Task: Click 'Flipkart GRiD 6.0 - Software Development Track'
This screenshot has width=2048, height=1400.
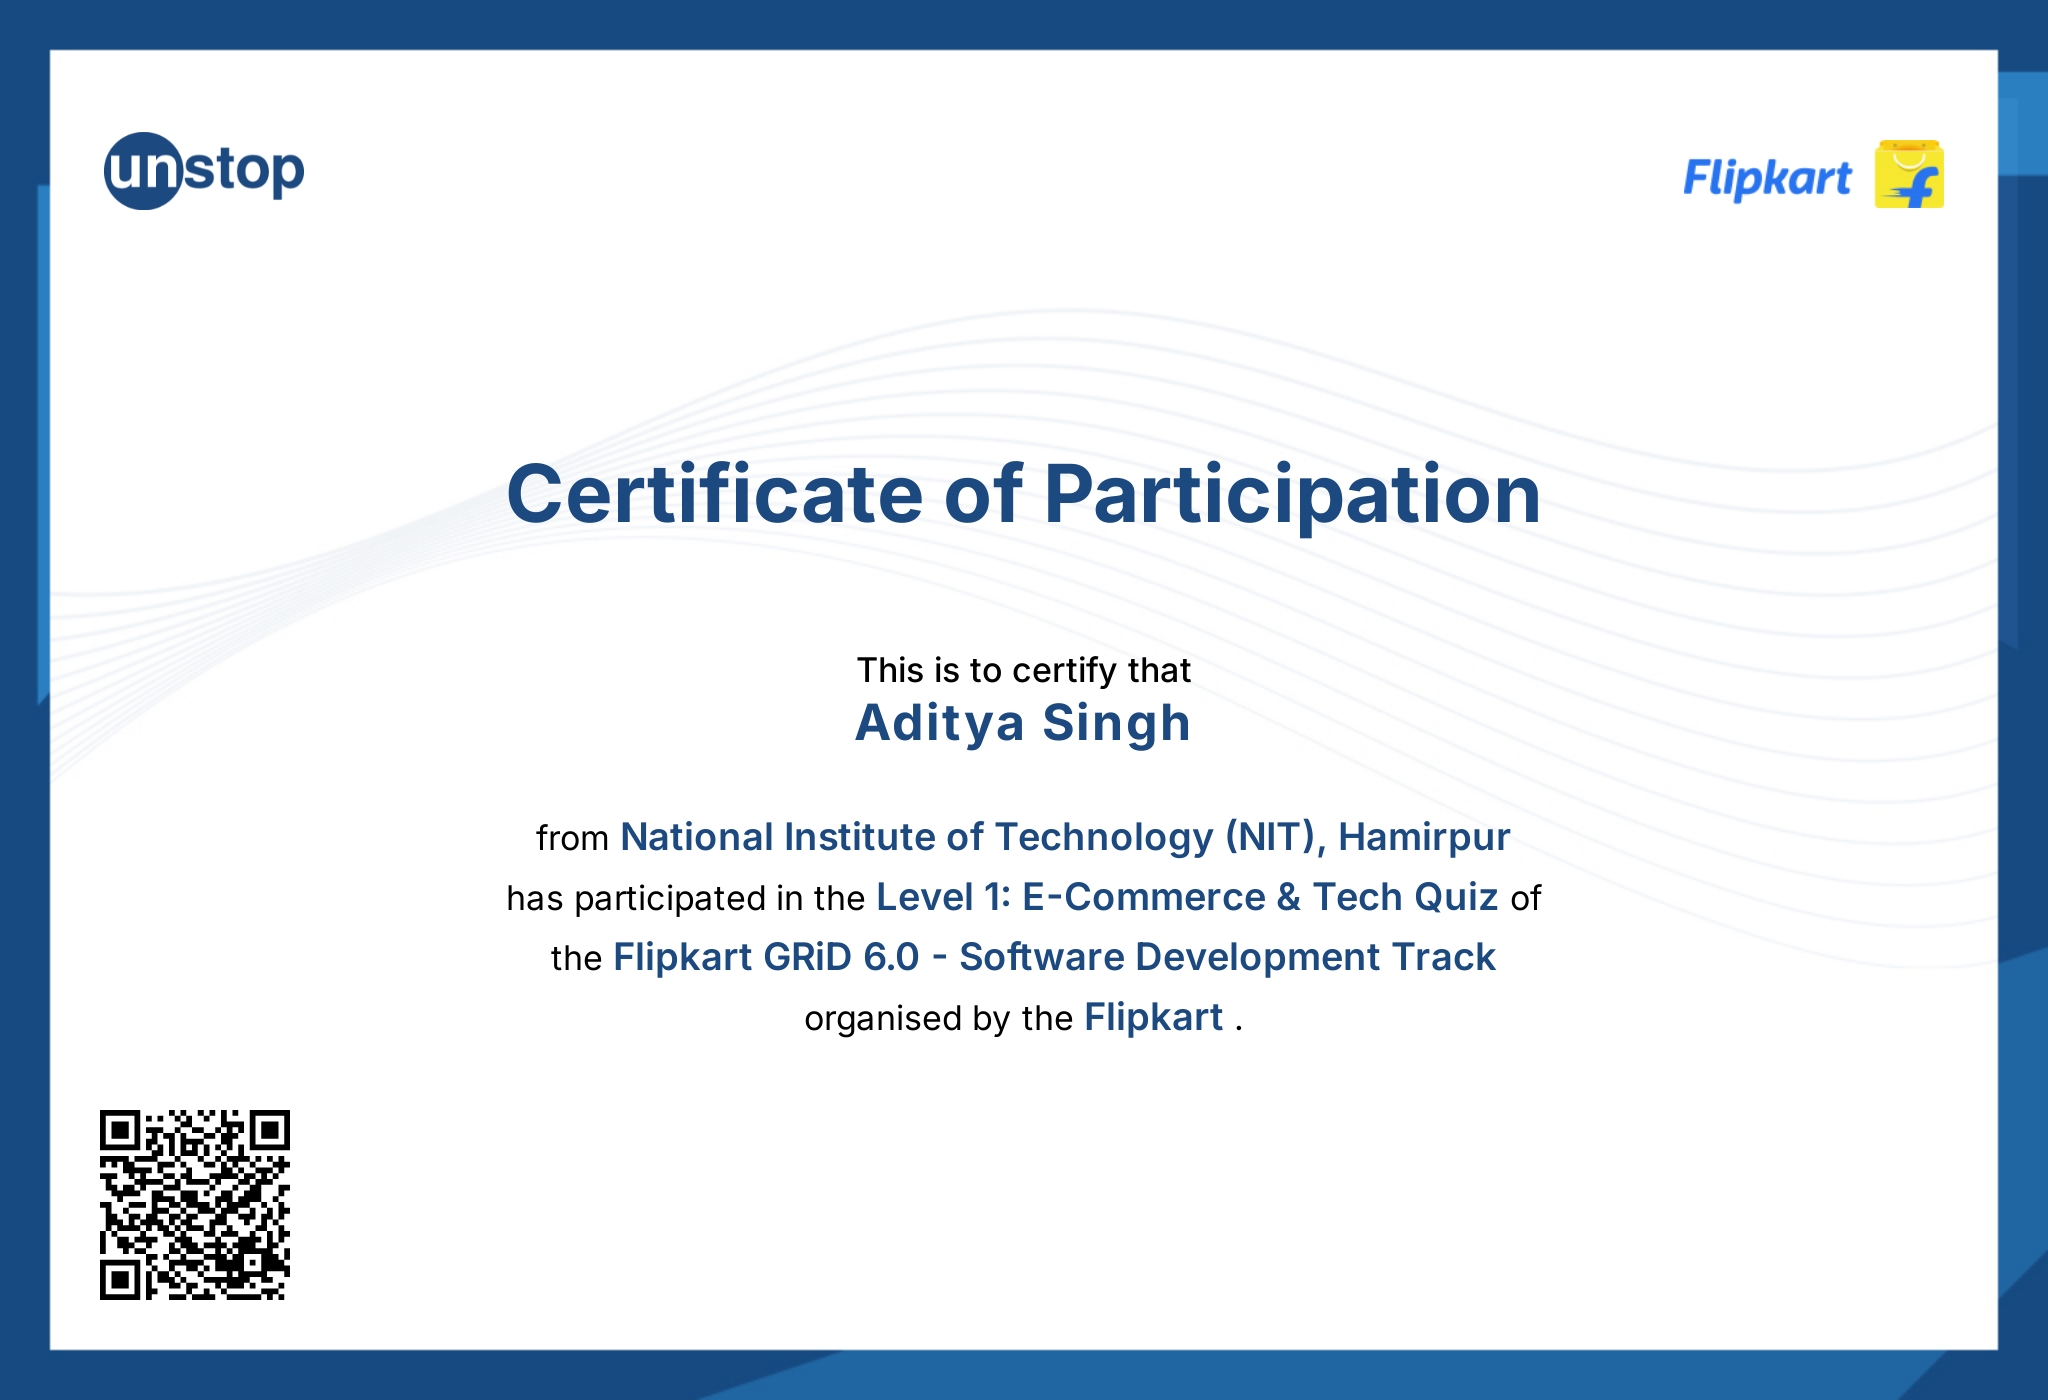Action: click(1054, 958)
